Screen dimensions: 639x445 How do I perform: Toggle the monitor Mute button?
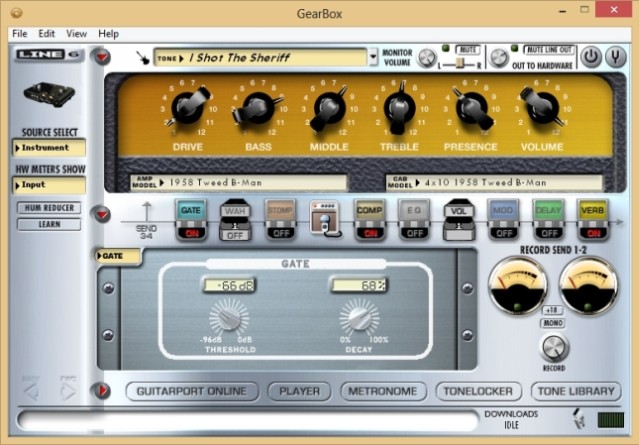(467, 50)
